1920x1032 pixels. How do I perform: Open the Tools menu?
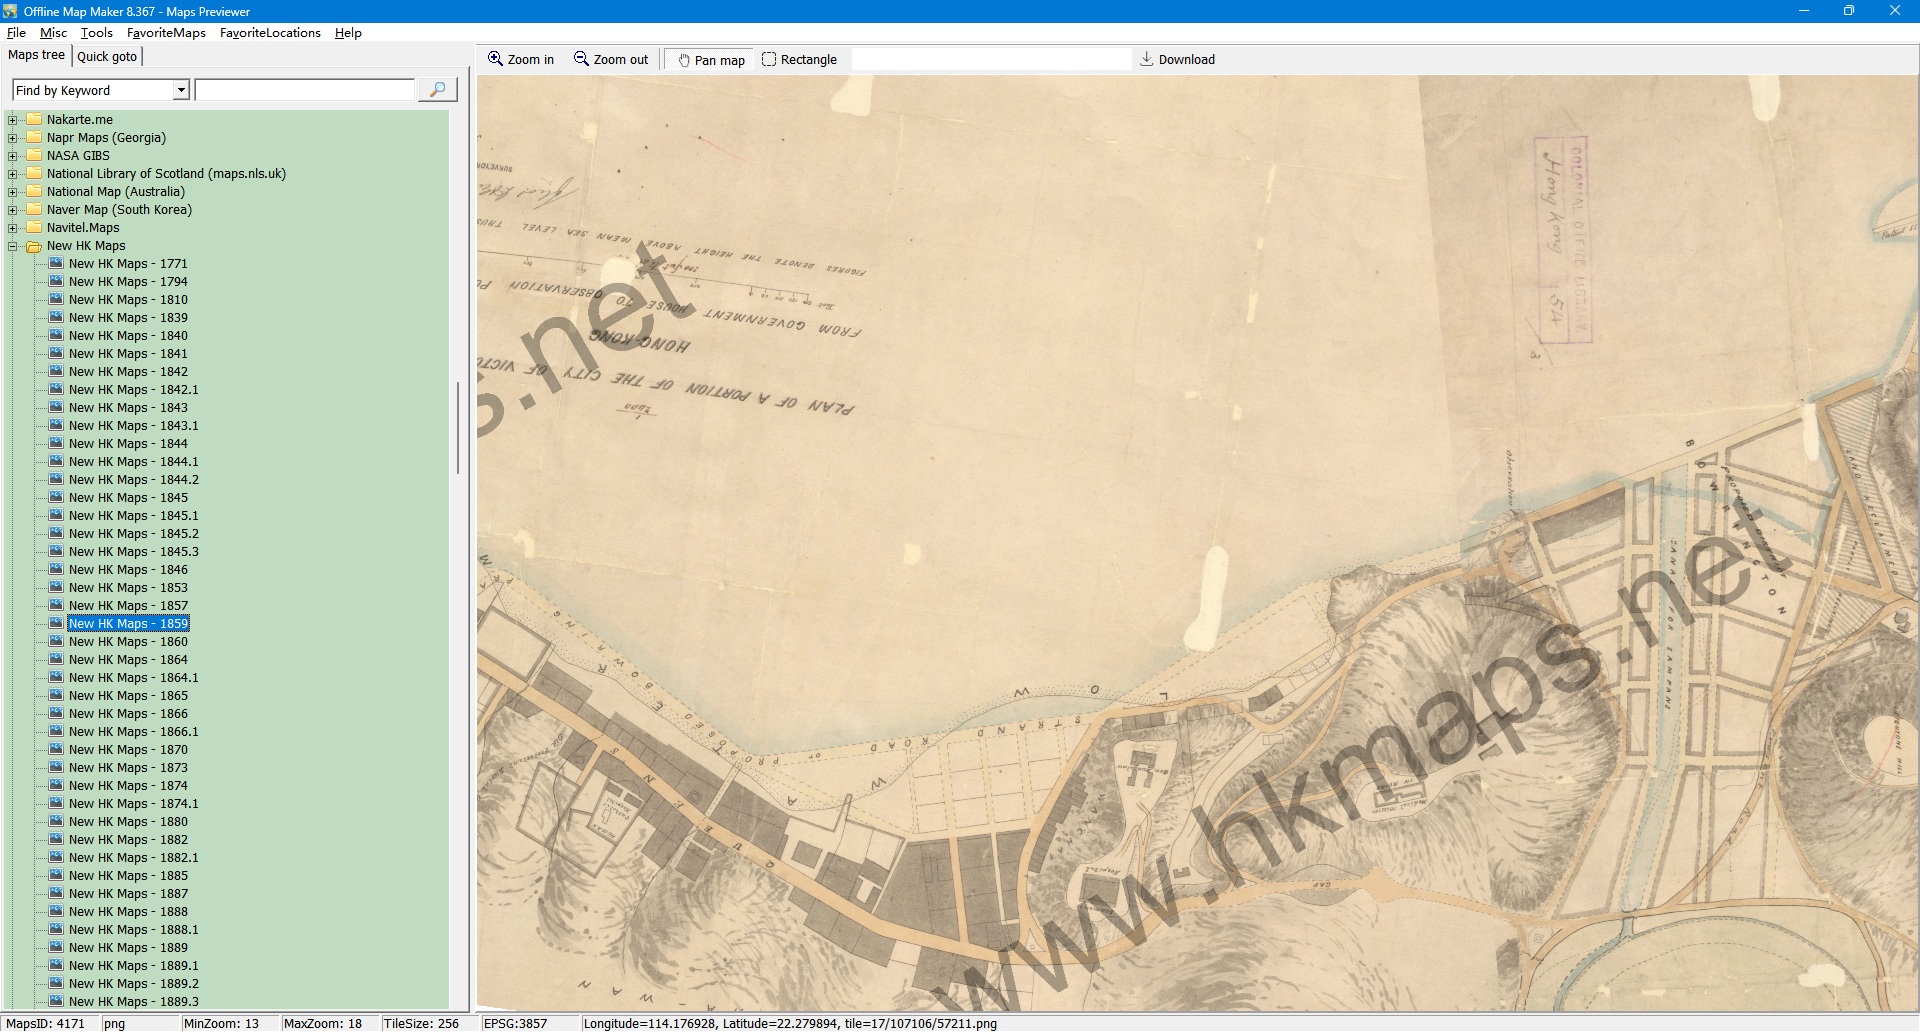pos(96,33)
